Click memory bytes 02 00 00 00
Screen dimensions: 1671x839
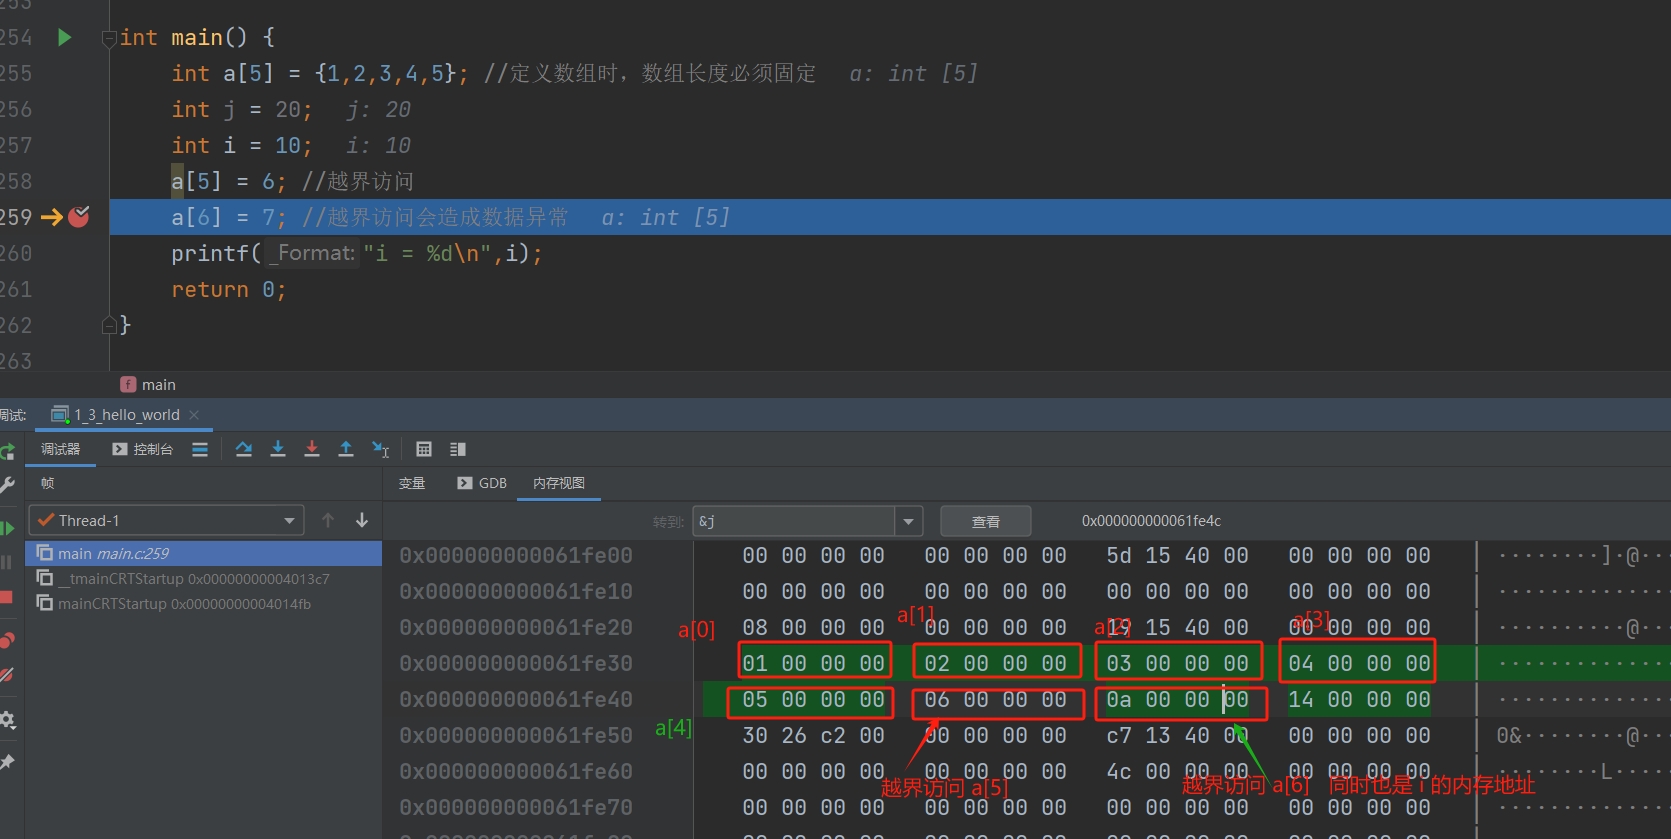click(x=995, y=663)
